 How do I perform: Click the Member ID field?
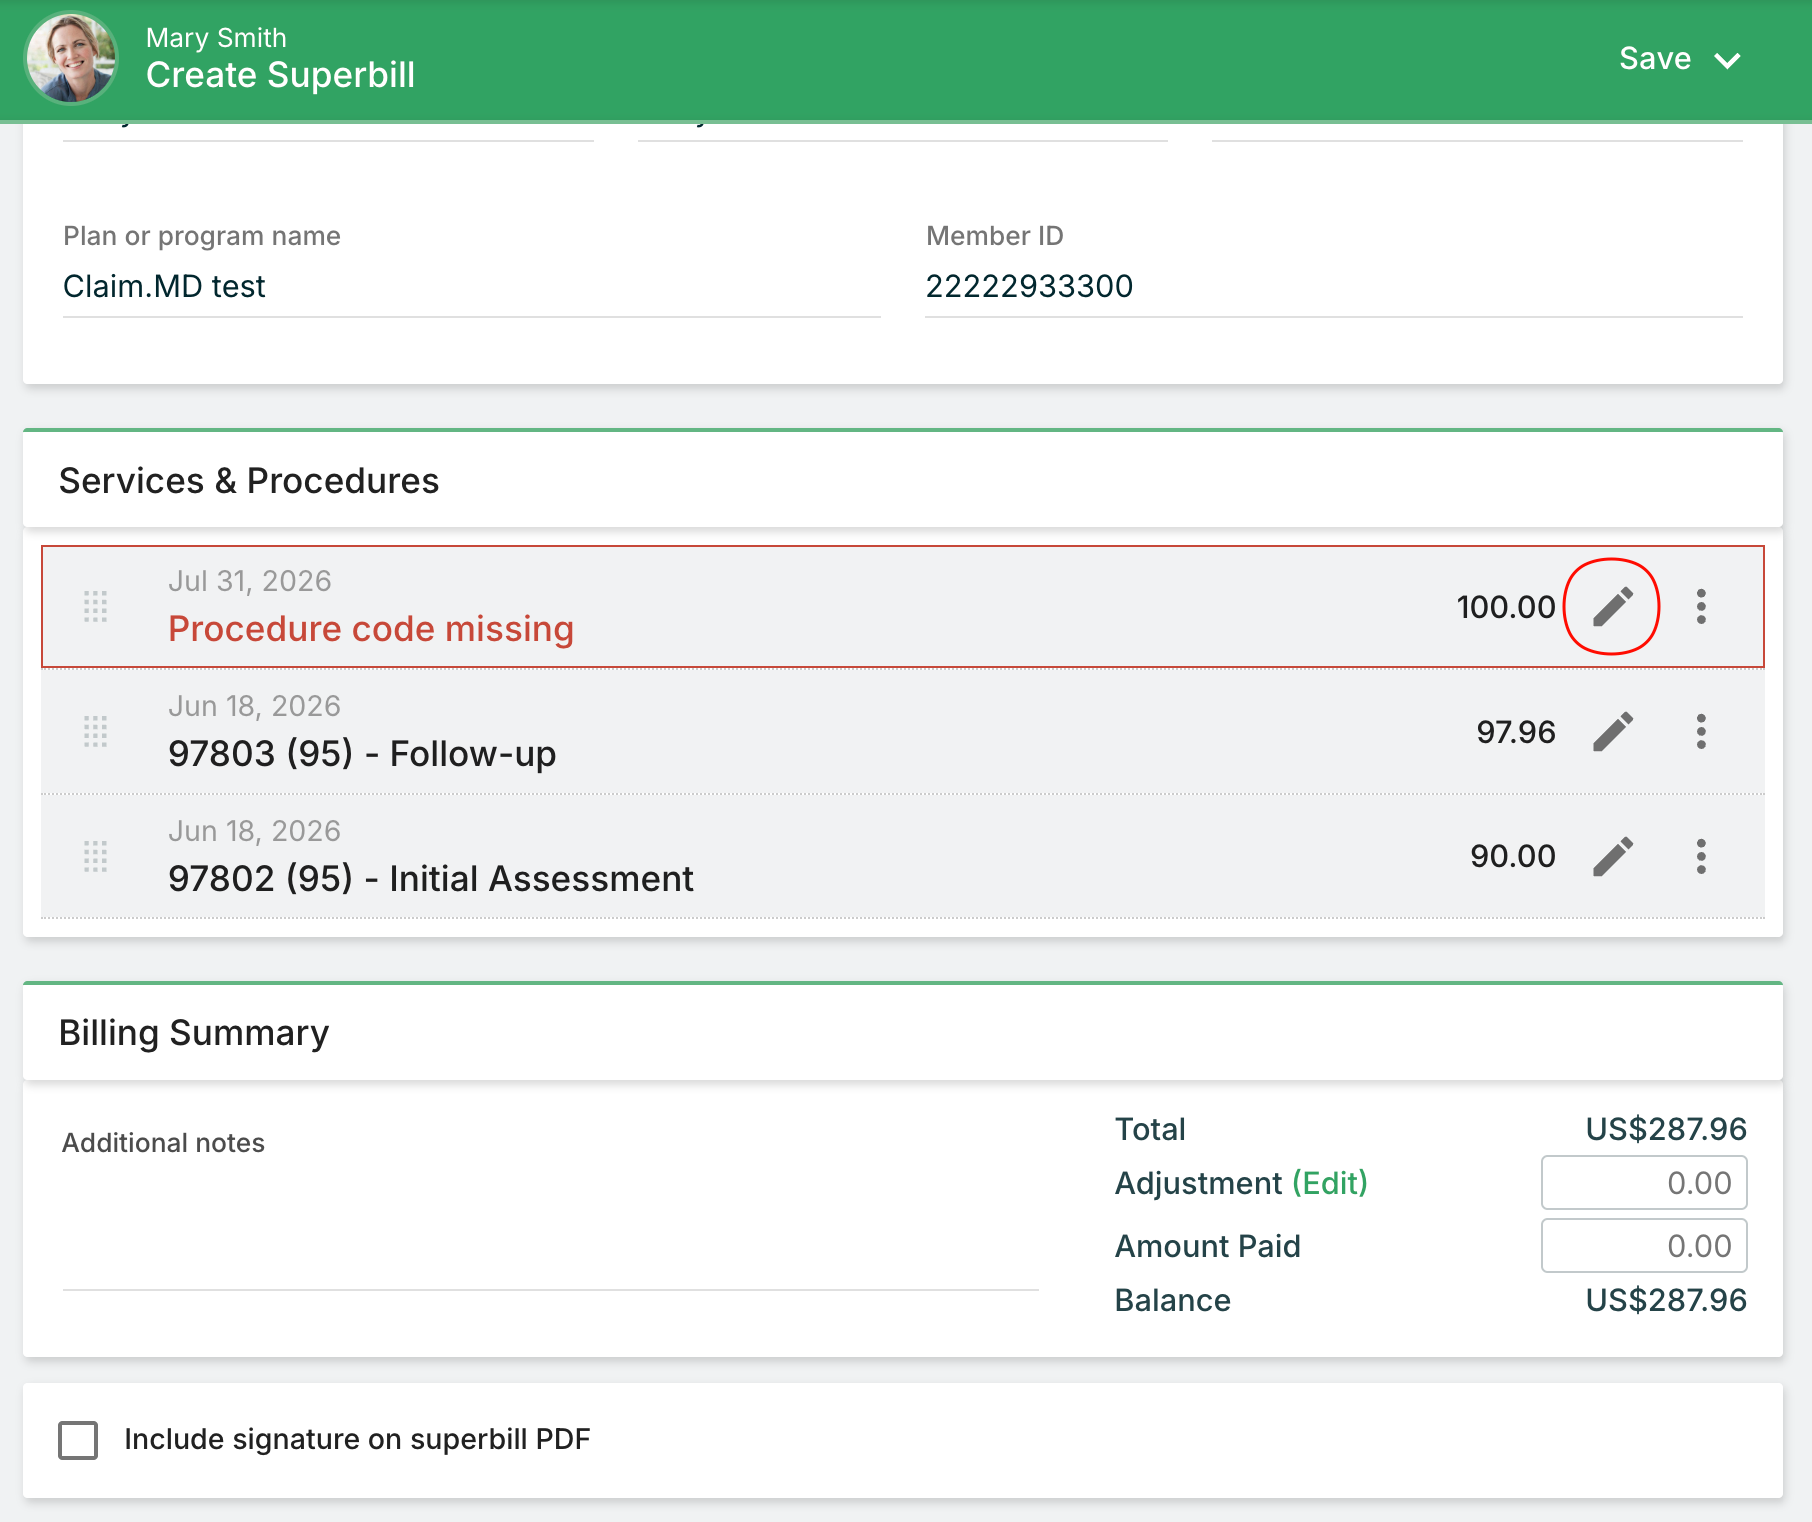[1334, 287]
